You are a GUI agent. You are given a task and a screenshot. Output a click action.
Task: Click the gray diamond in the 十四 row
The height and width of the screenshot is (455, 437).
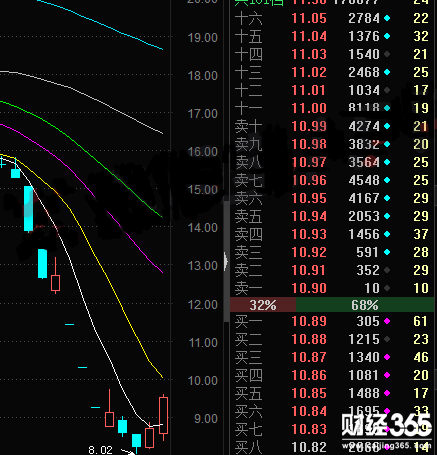[387, 54]
